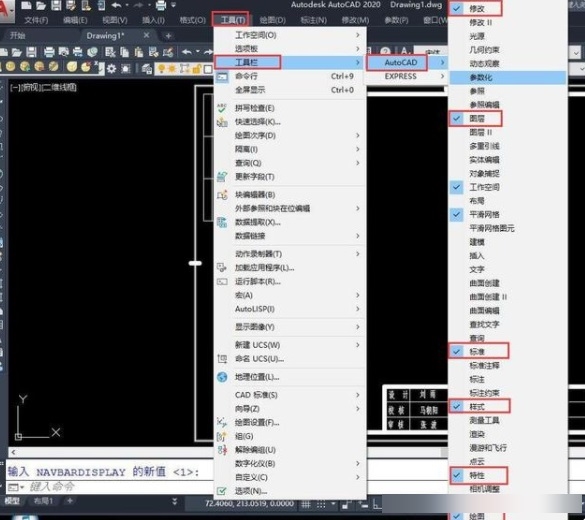This screenshot has height=520, width=585.
Task: Expand 查询(Q) submenu
Action: 290,163
